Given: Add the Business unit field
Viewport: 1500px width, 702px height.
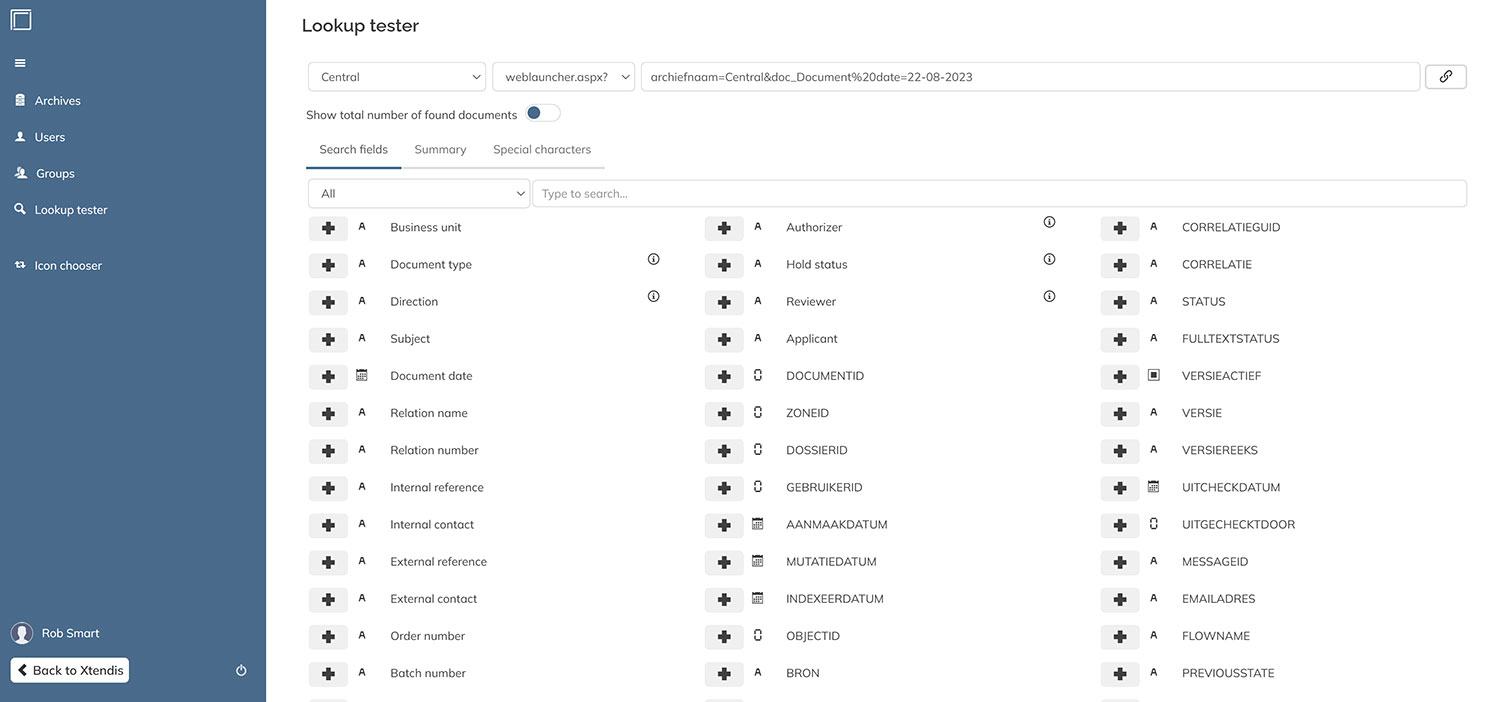Looking at the screenshot, I should click(328, 228).
